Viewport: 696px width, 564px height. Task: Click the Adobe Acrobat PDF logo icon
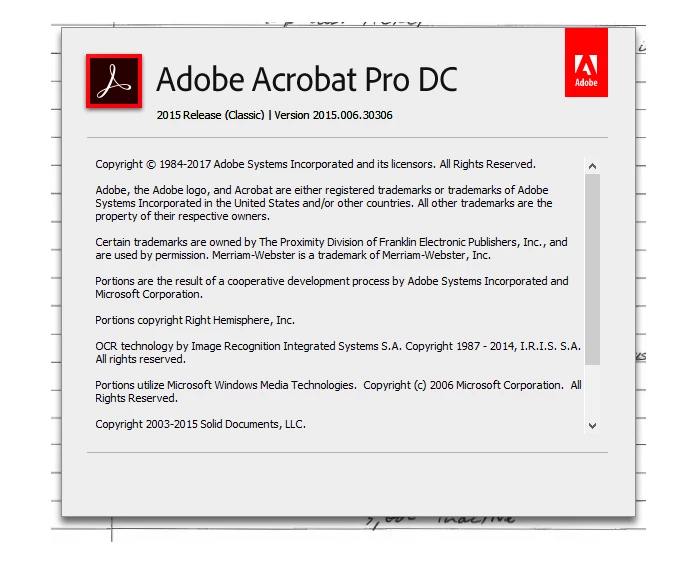(x=114, y=81)
